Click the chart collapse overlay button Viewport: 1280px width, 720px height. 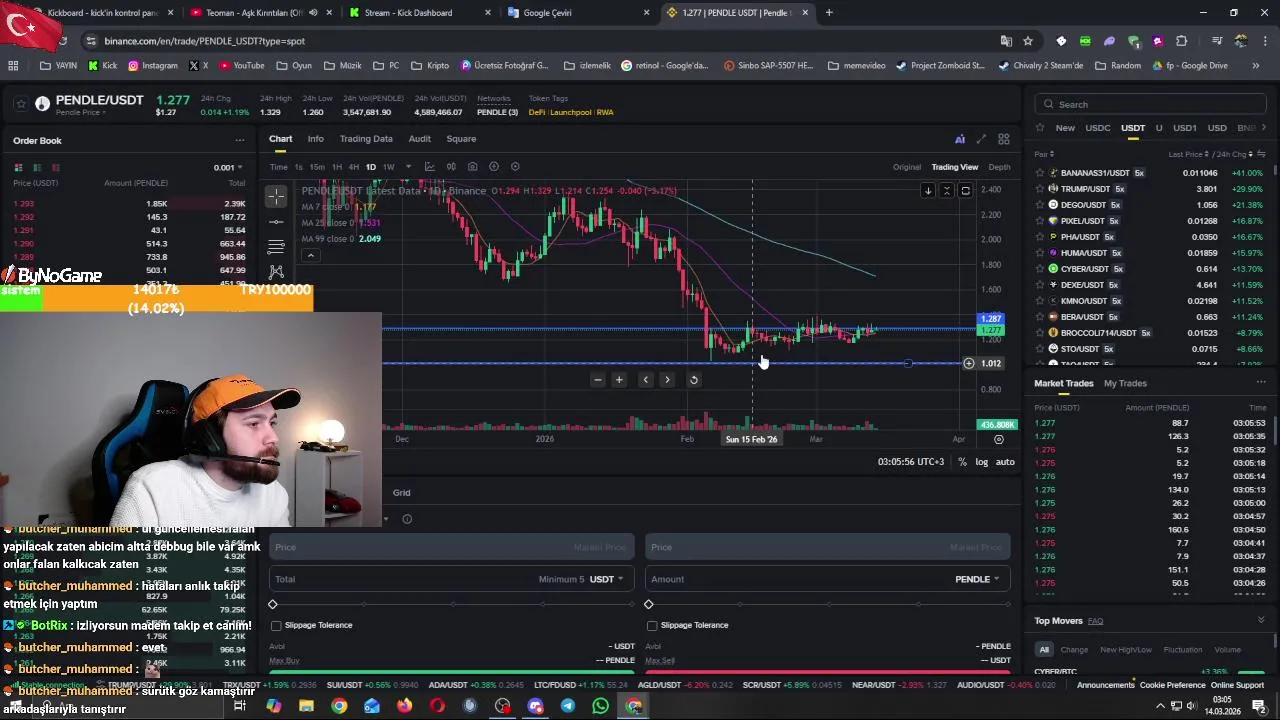947,190
